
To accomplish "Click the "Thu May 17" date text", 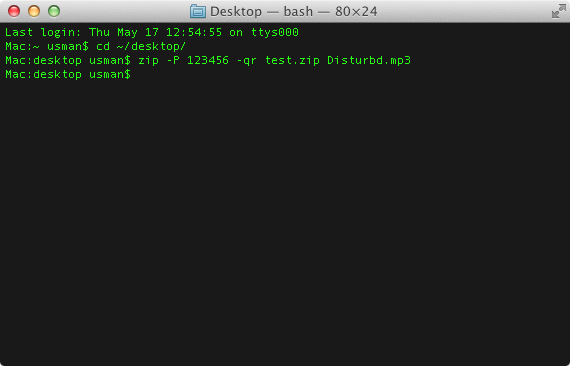I will click(124, 32).
